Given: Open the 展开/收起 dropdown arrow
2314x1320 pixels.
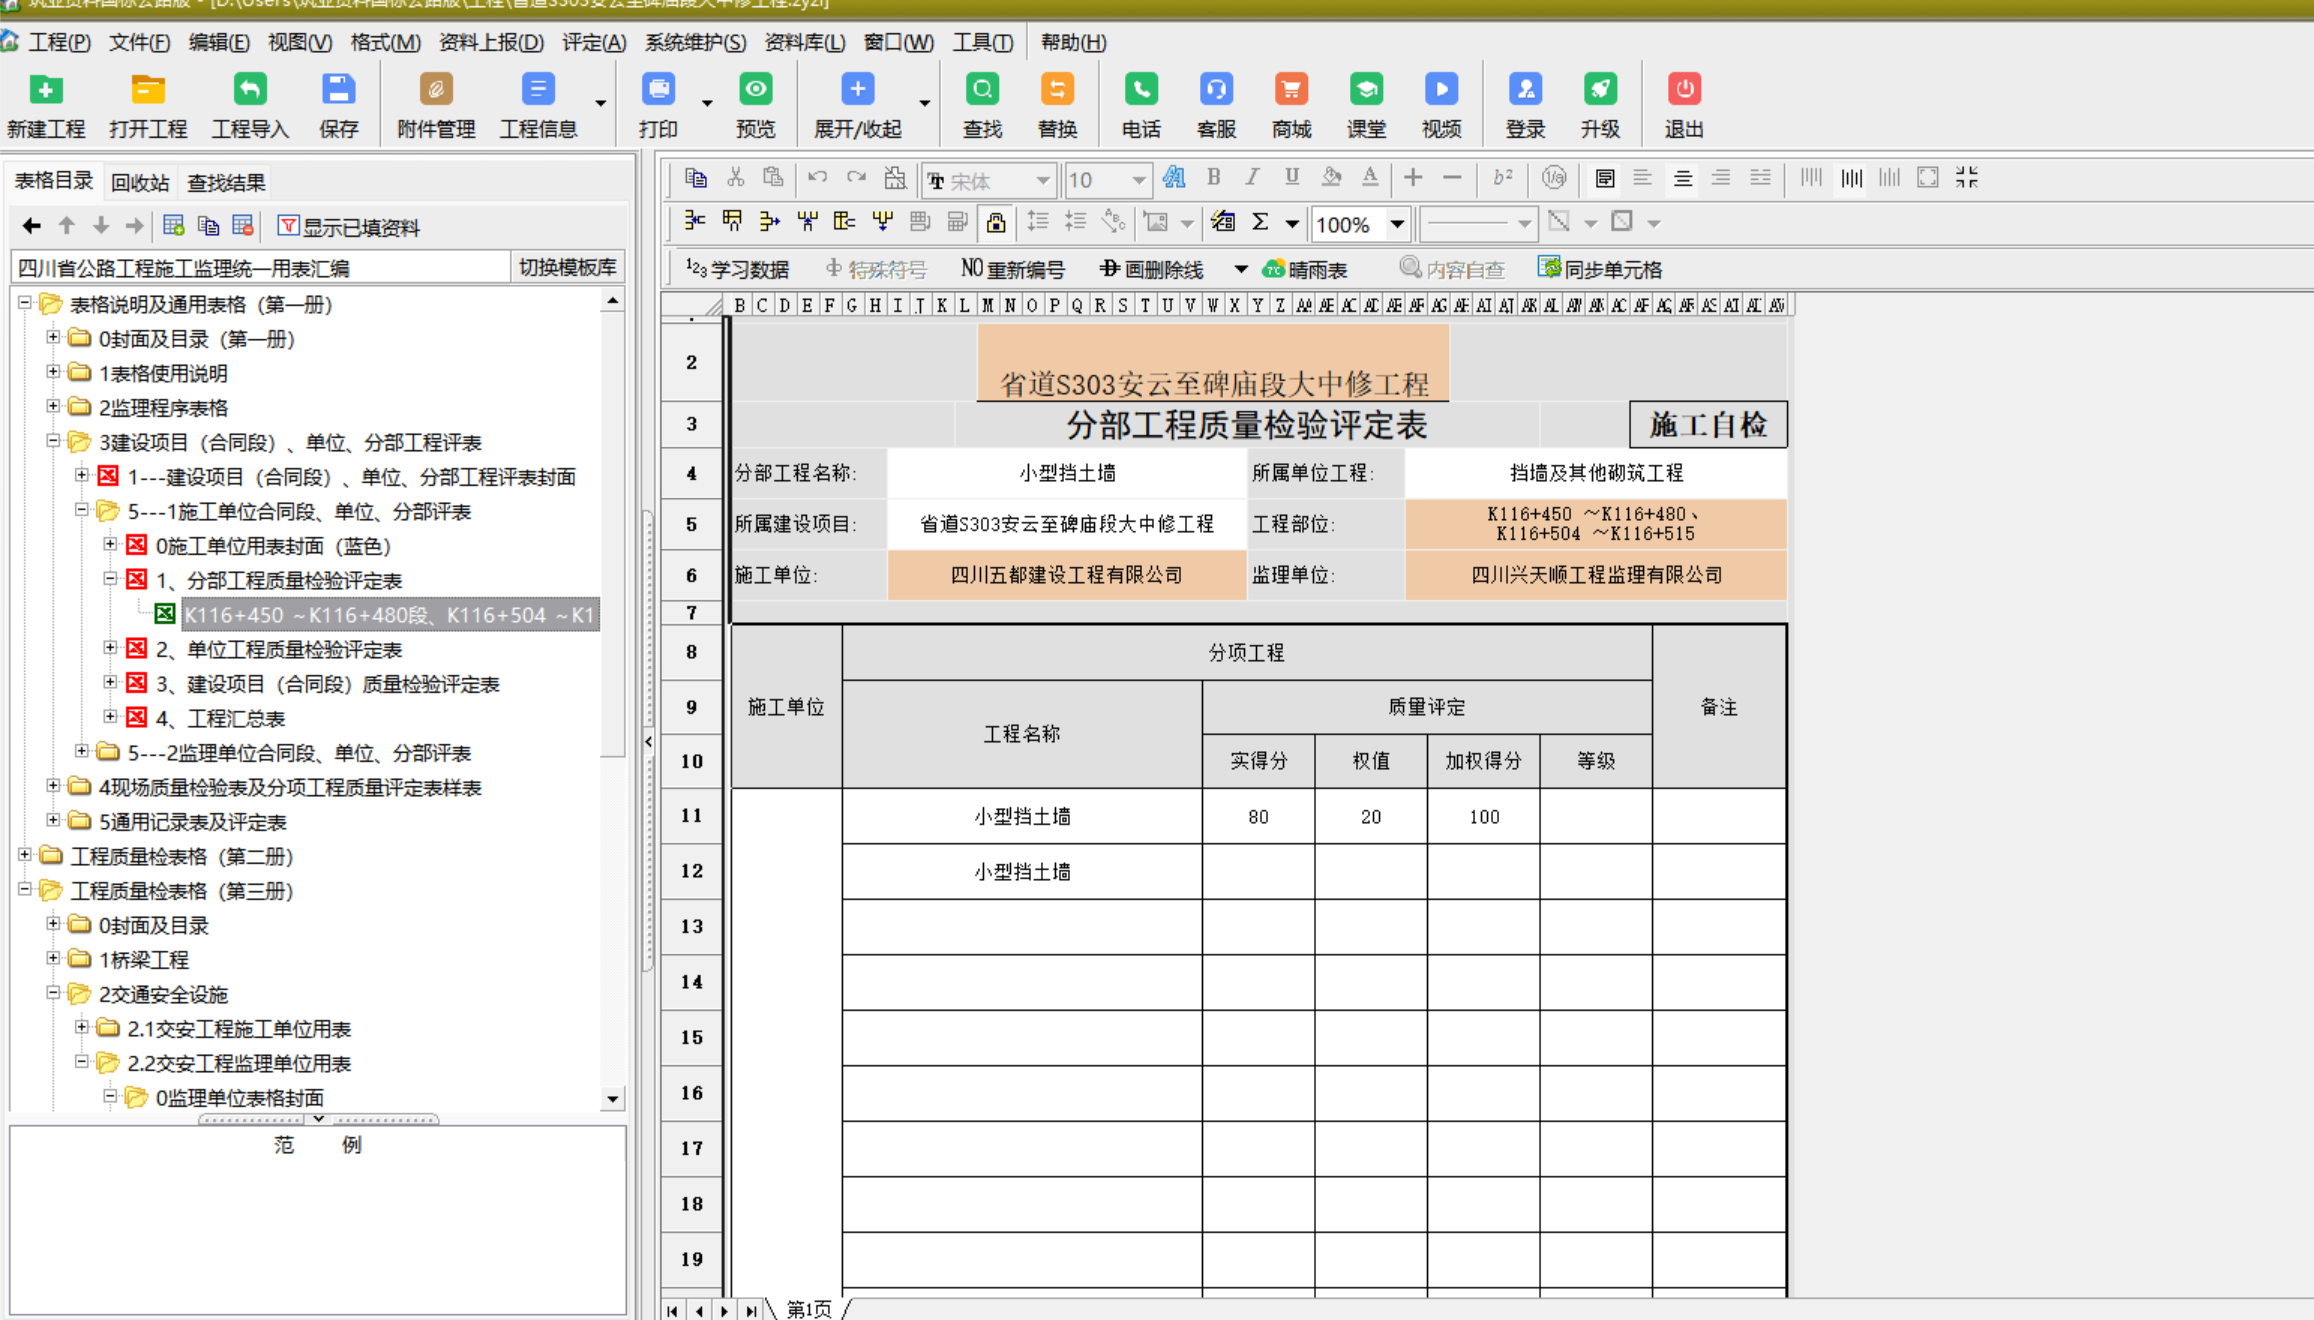Looking at the screenshot, I should click(924, 103).
